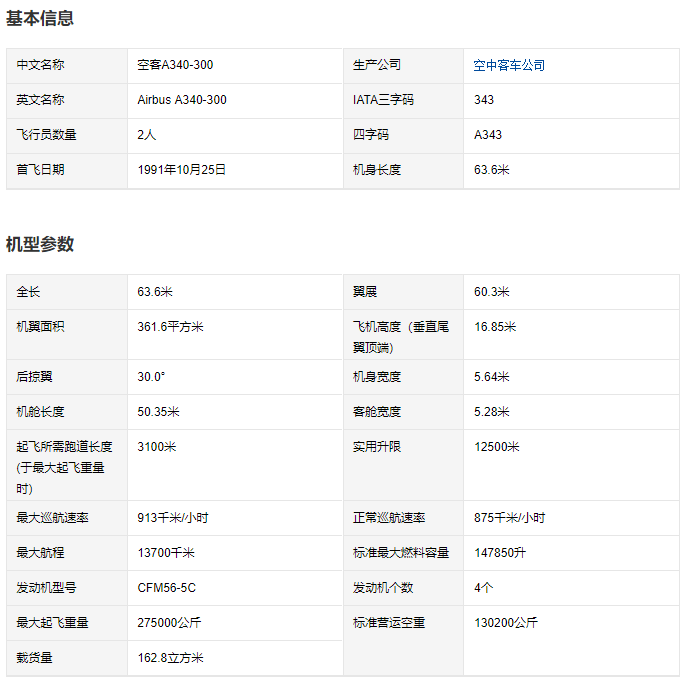Click the wingspan value 60.3米
The height and width of the screenshot is (679, 686).
point(492,292)
